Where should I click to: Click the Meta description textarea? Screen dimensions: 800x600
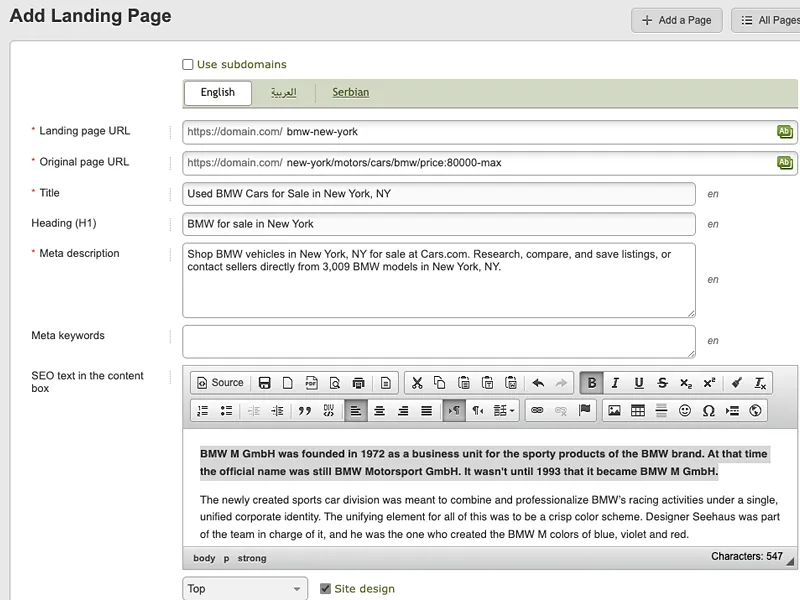click(439, 280)
